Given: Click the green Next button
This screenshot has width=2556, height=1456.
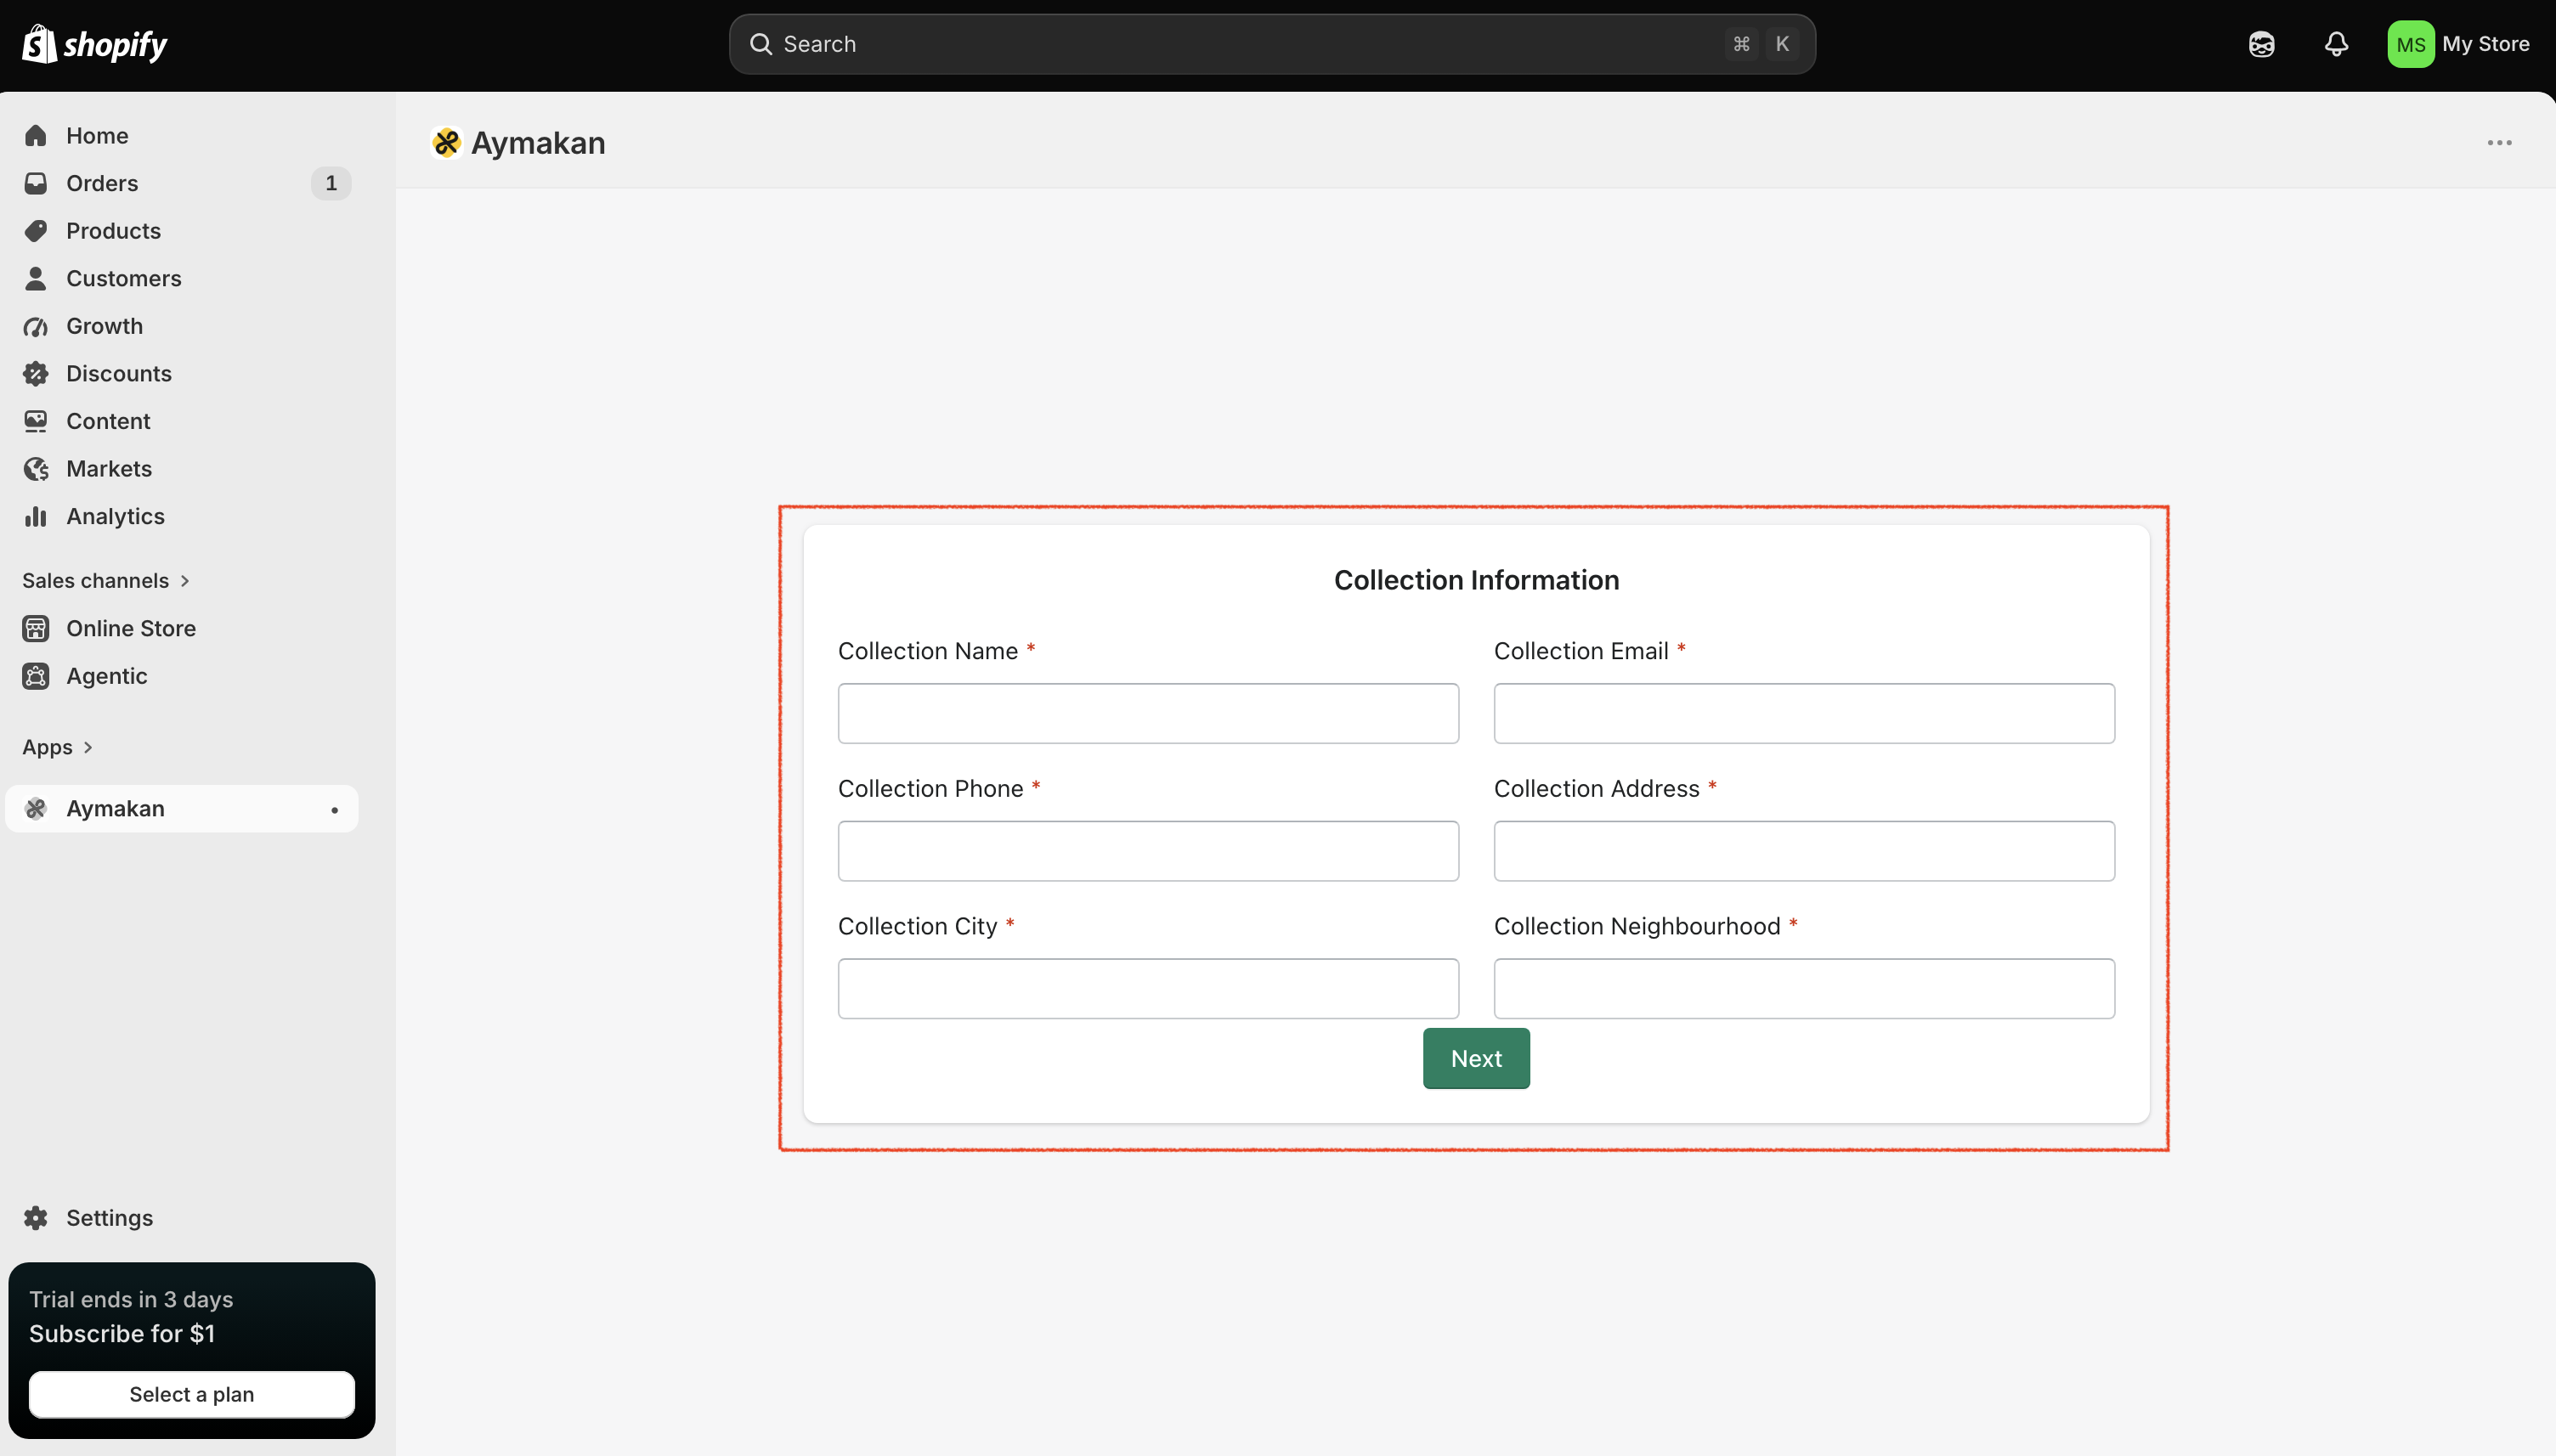Looking at the screenshot, I should tap(1476, 1058).
